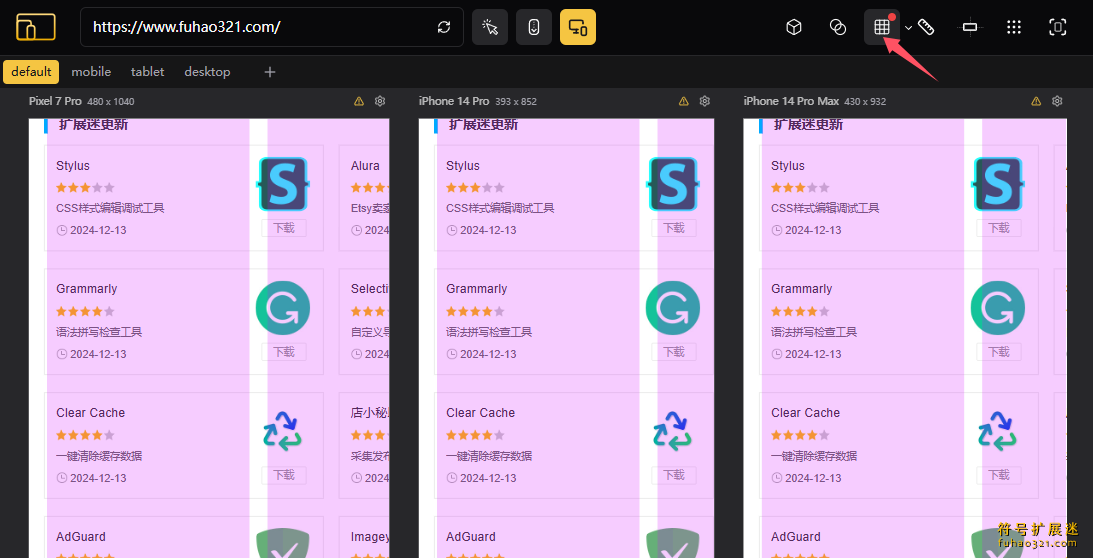Click Grammarly 2024-12-13 date in Pixel 7 Pro
1093x558 pixels.
[91, 354]
